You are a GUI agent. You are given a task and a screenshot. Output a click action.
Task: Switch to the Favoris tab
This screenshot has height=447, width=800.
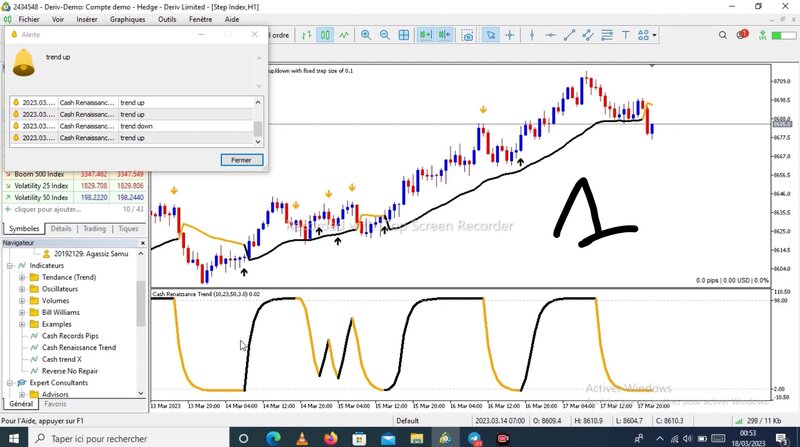55,404
